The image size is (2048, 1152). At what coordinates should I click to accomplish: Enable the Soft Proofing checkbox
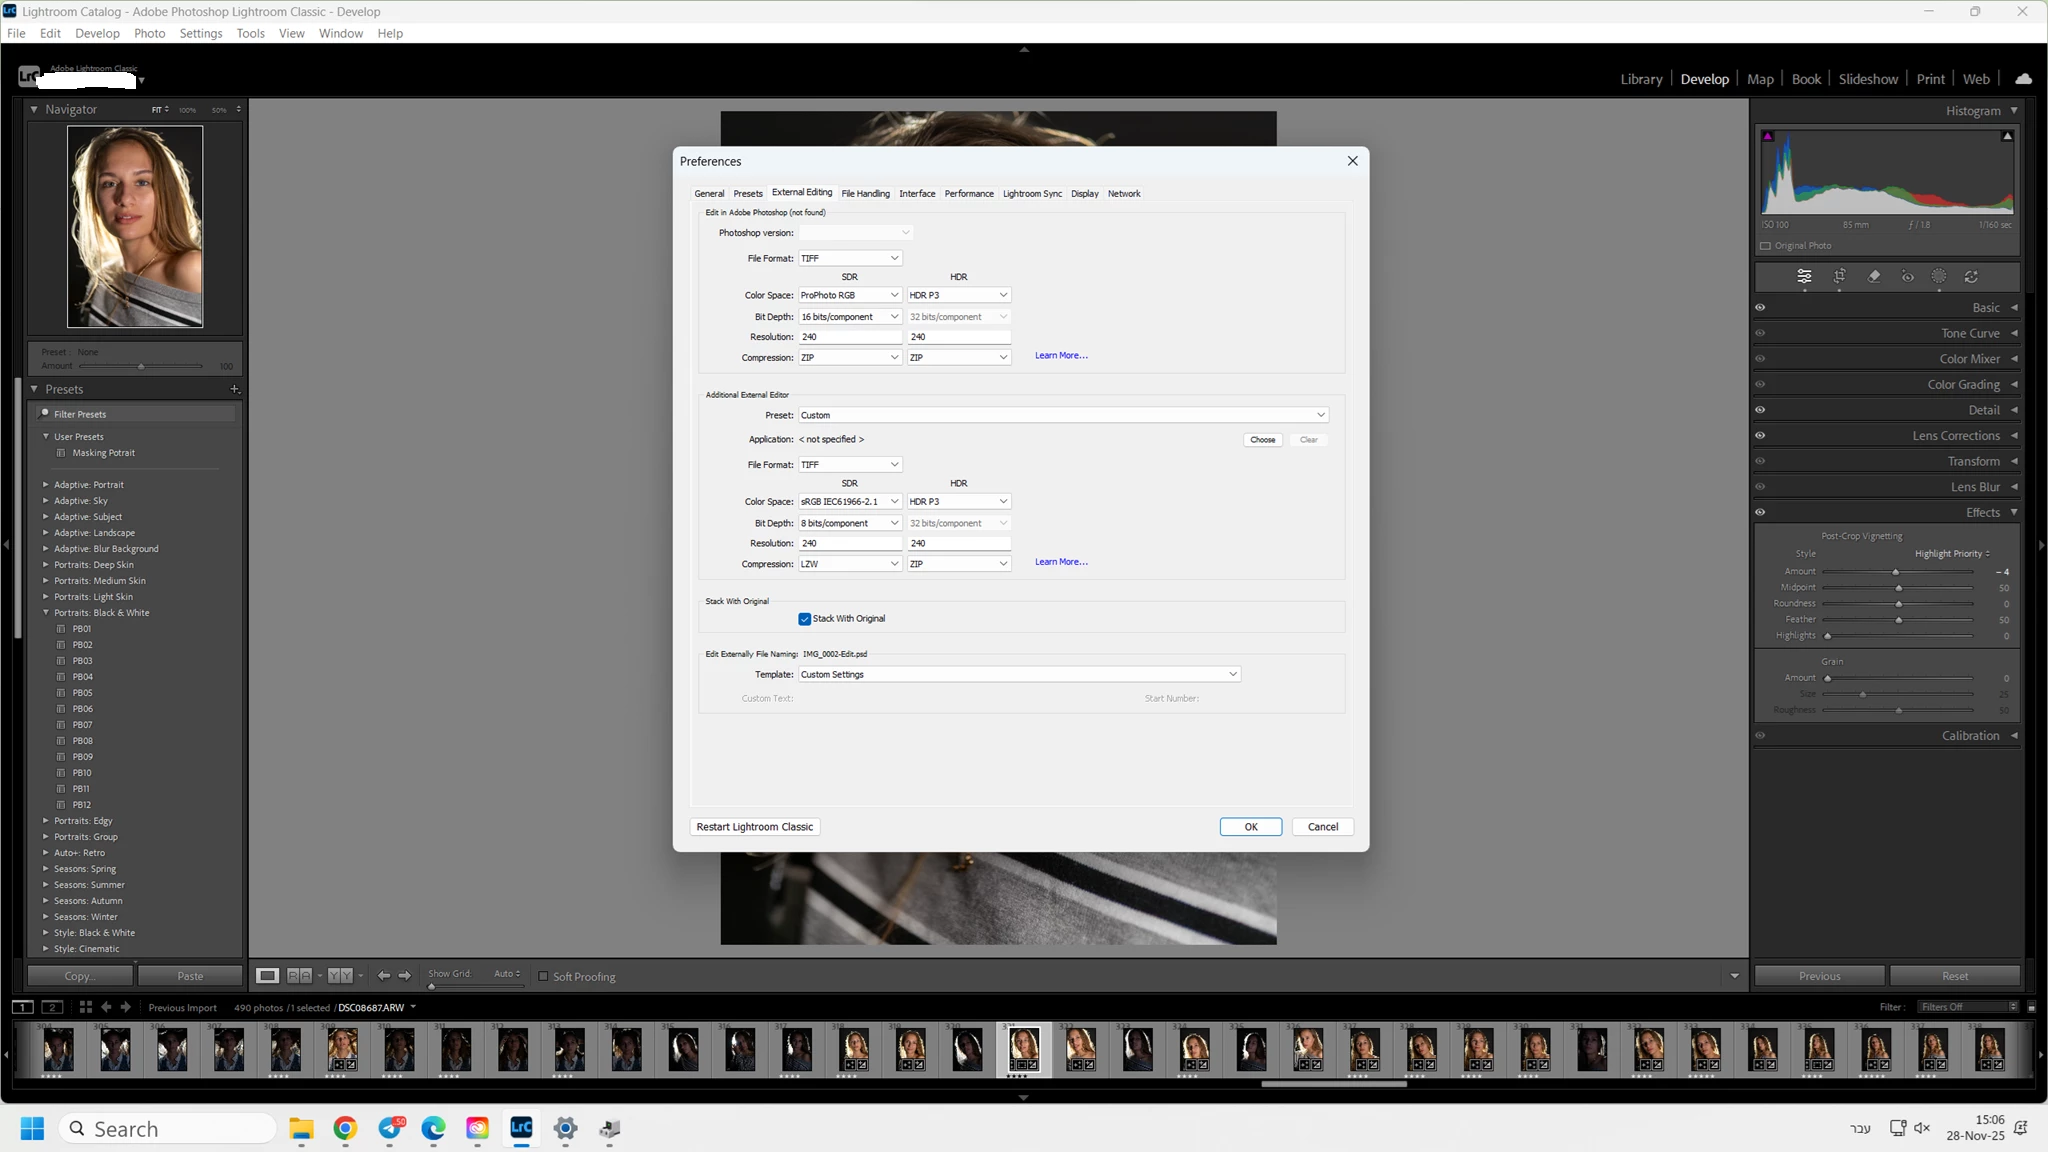tap(544, 977)
